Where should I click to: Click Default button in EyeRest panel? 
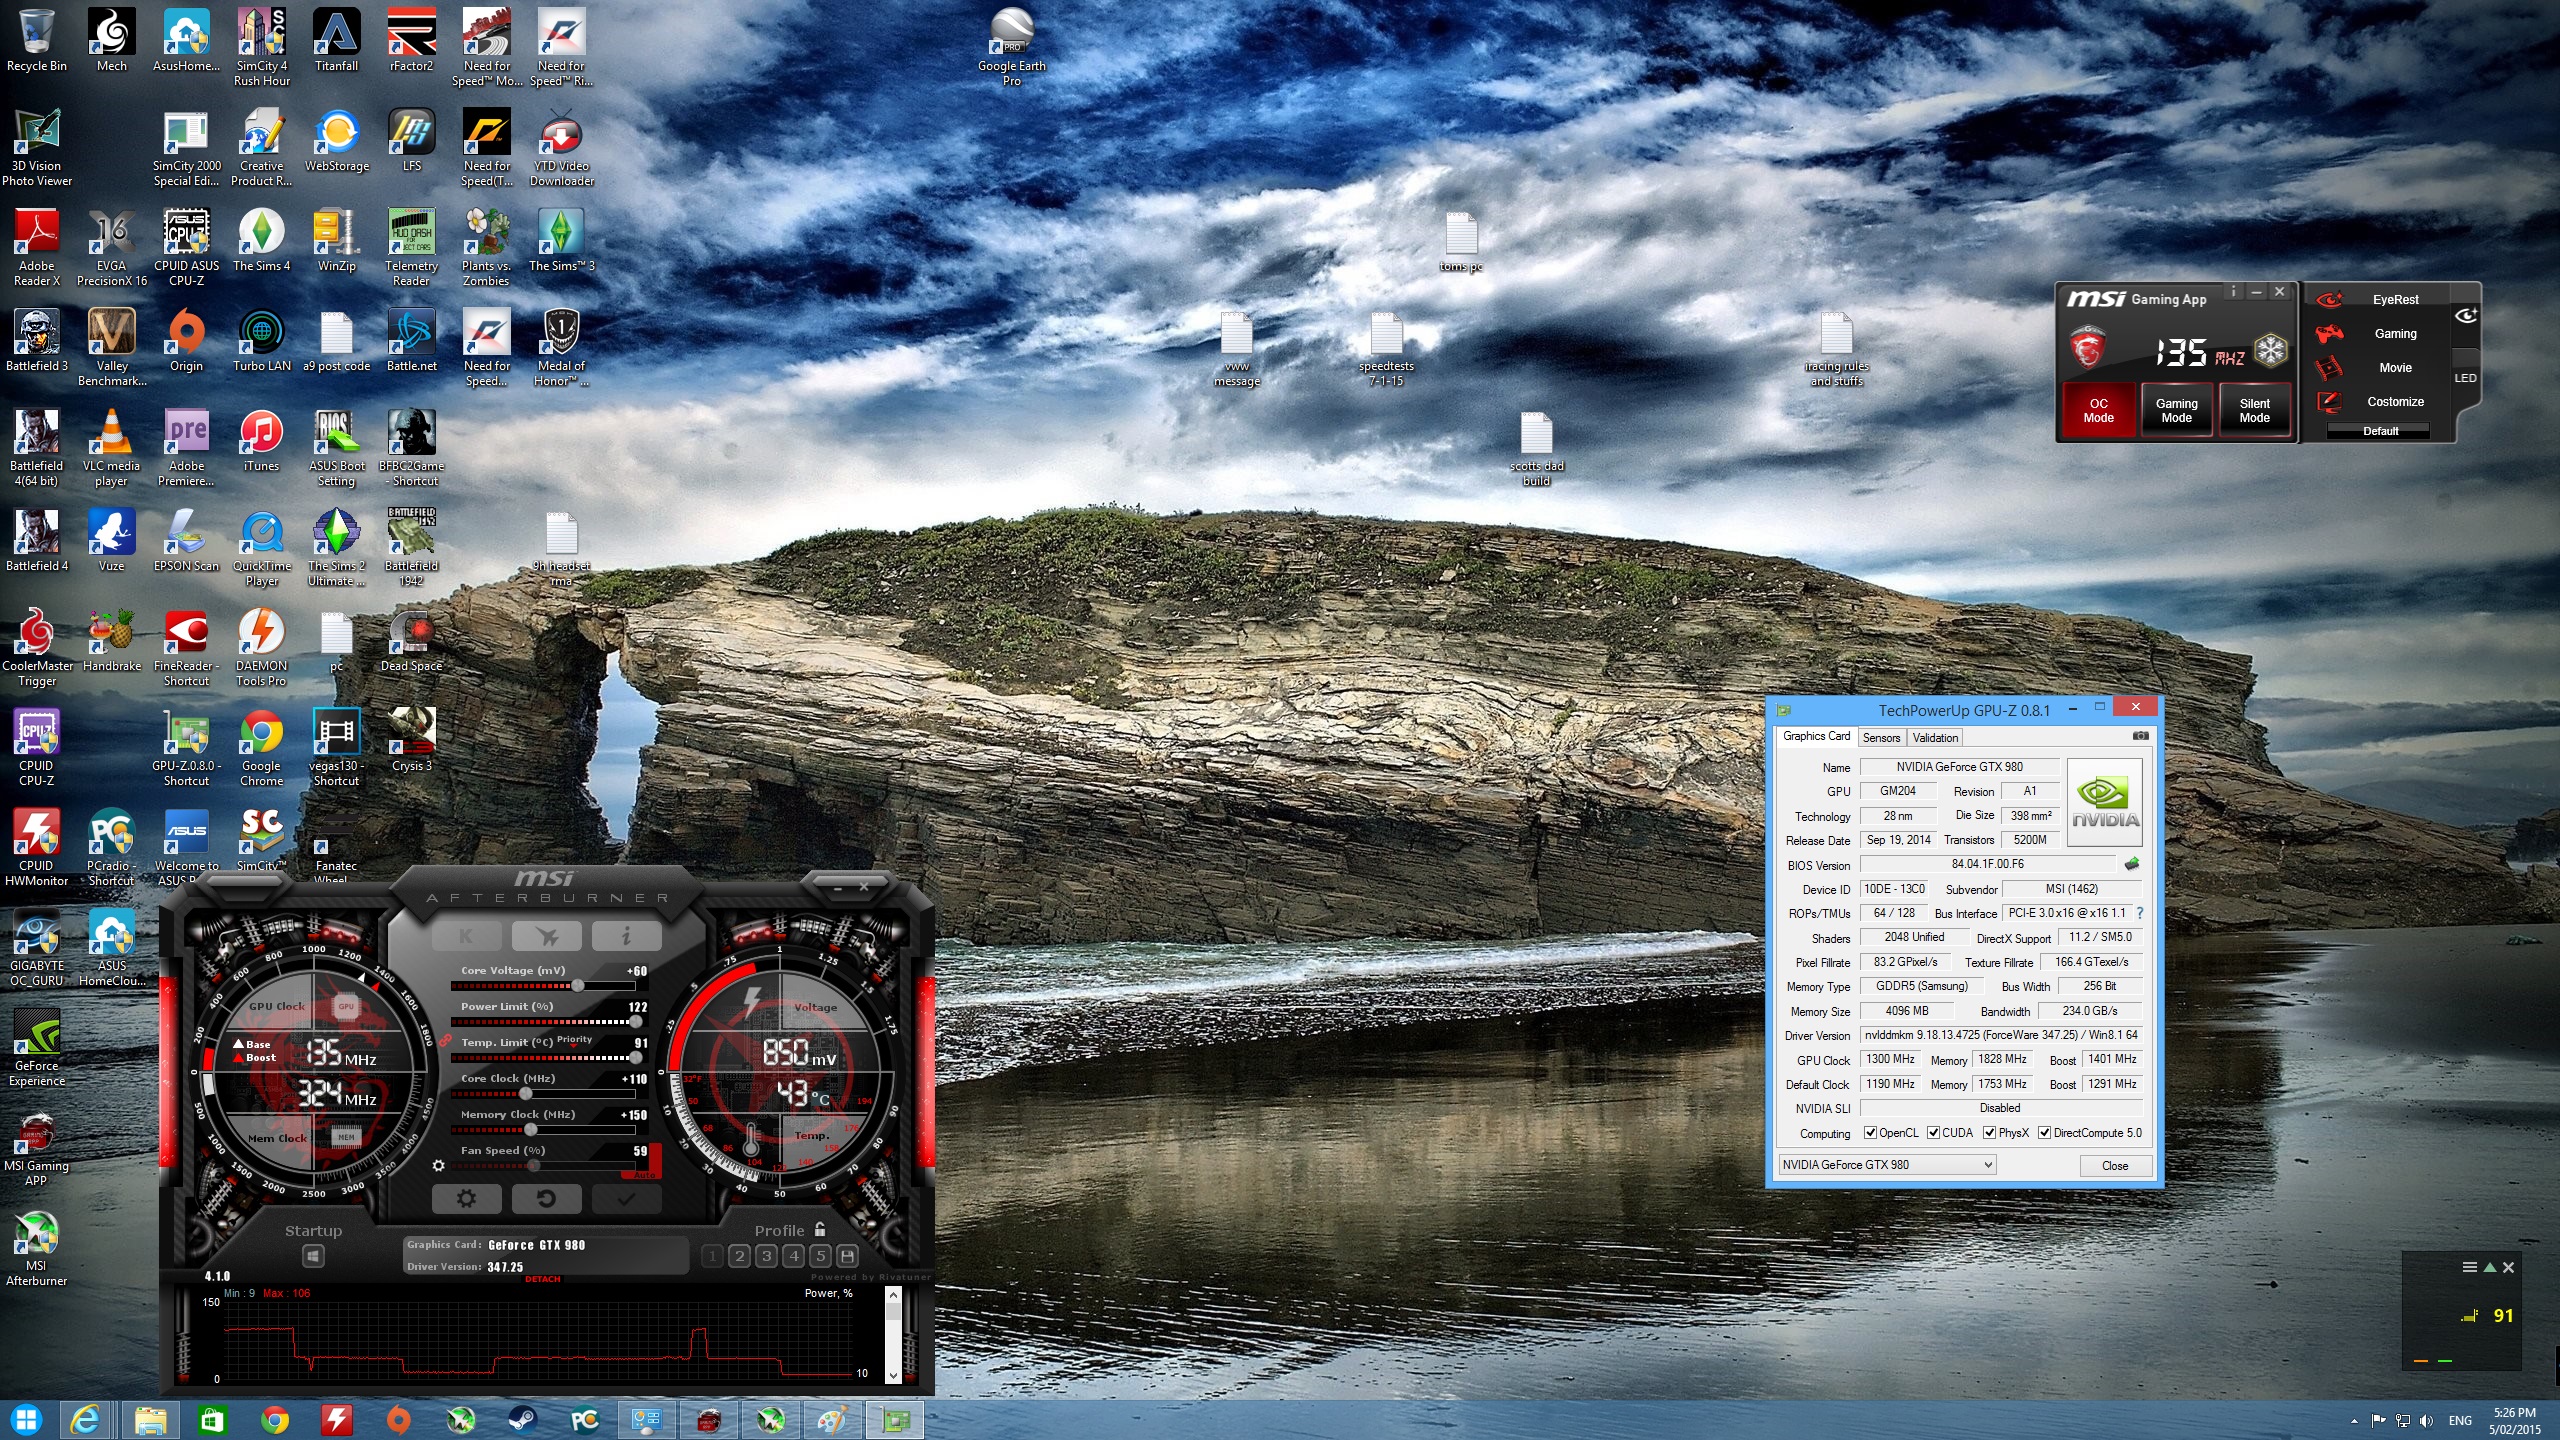(x=2380, y=431)
